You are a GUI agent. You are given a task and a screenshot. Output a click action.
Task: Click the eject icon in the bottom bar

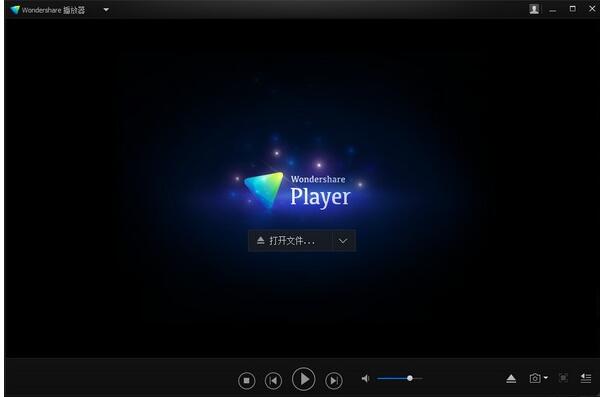point(511,379)
